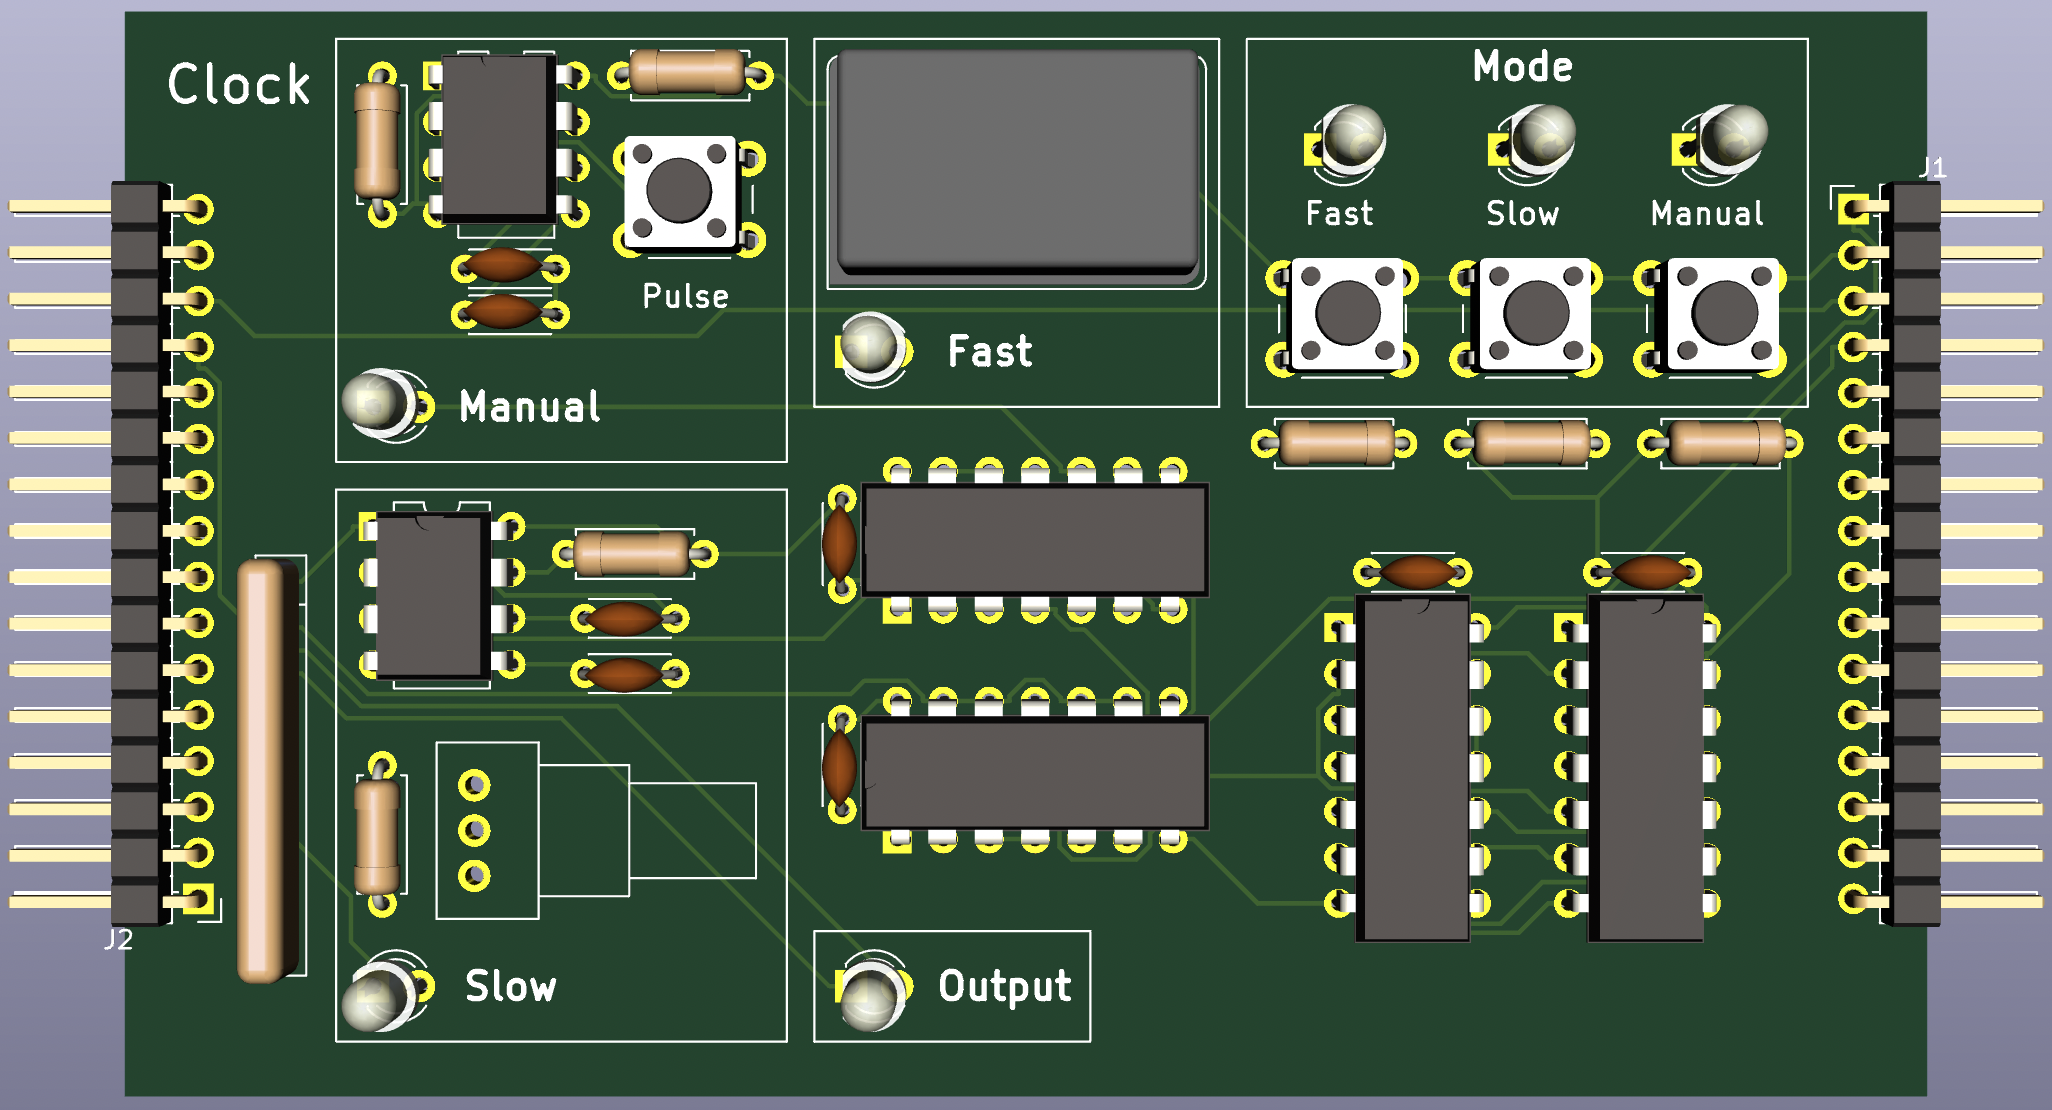The image size is (2052, 1110).
Task: Click the large "Manual" label in the Clock section
Action: pos(530,407)
